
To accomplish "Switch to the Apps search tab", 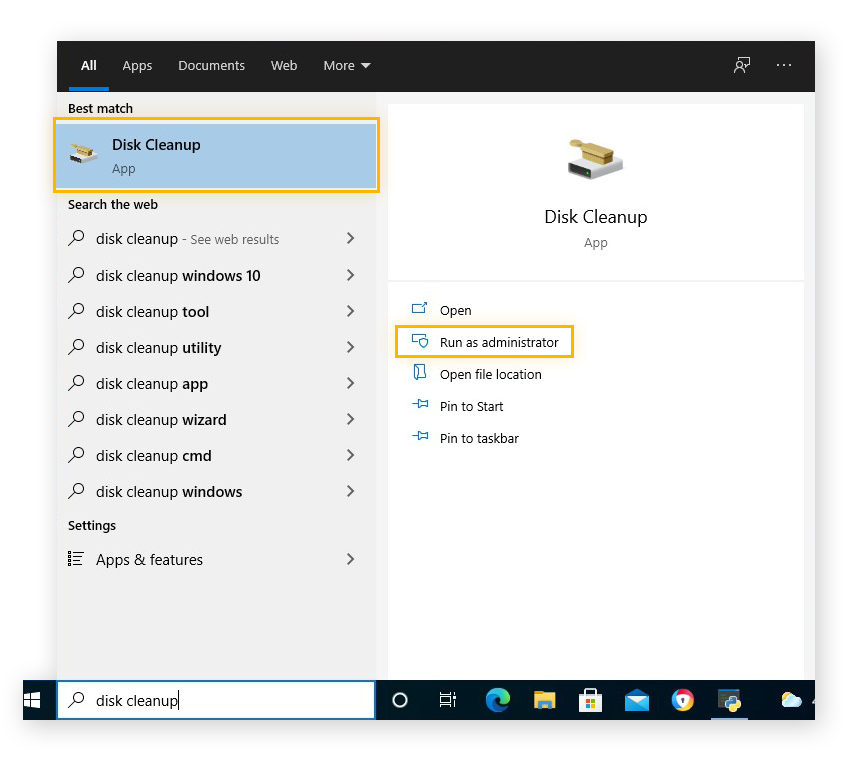I will point(137,66).
